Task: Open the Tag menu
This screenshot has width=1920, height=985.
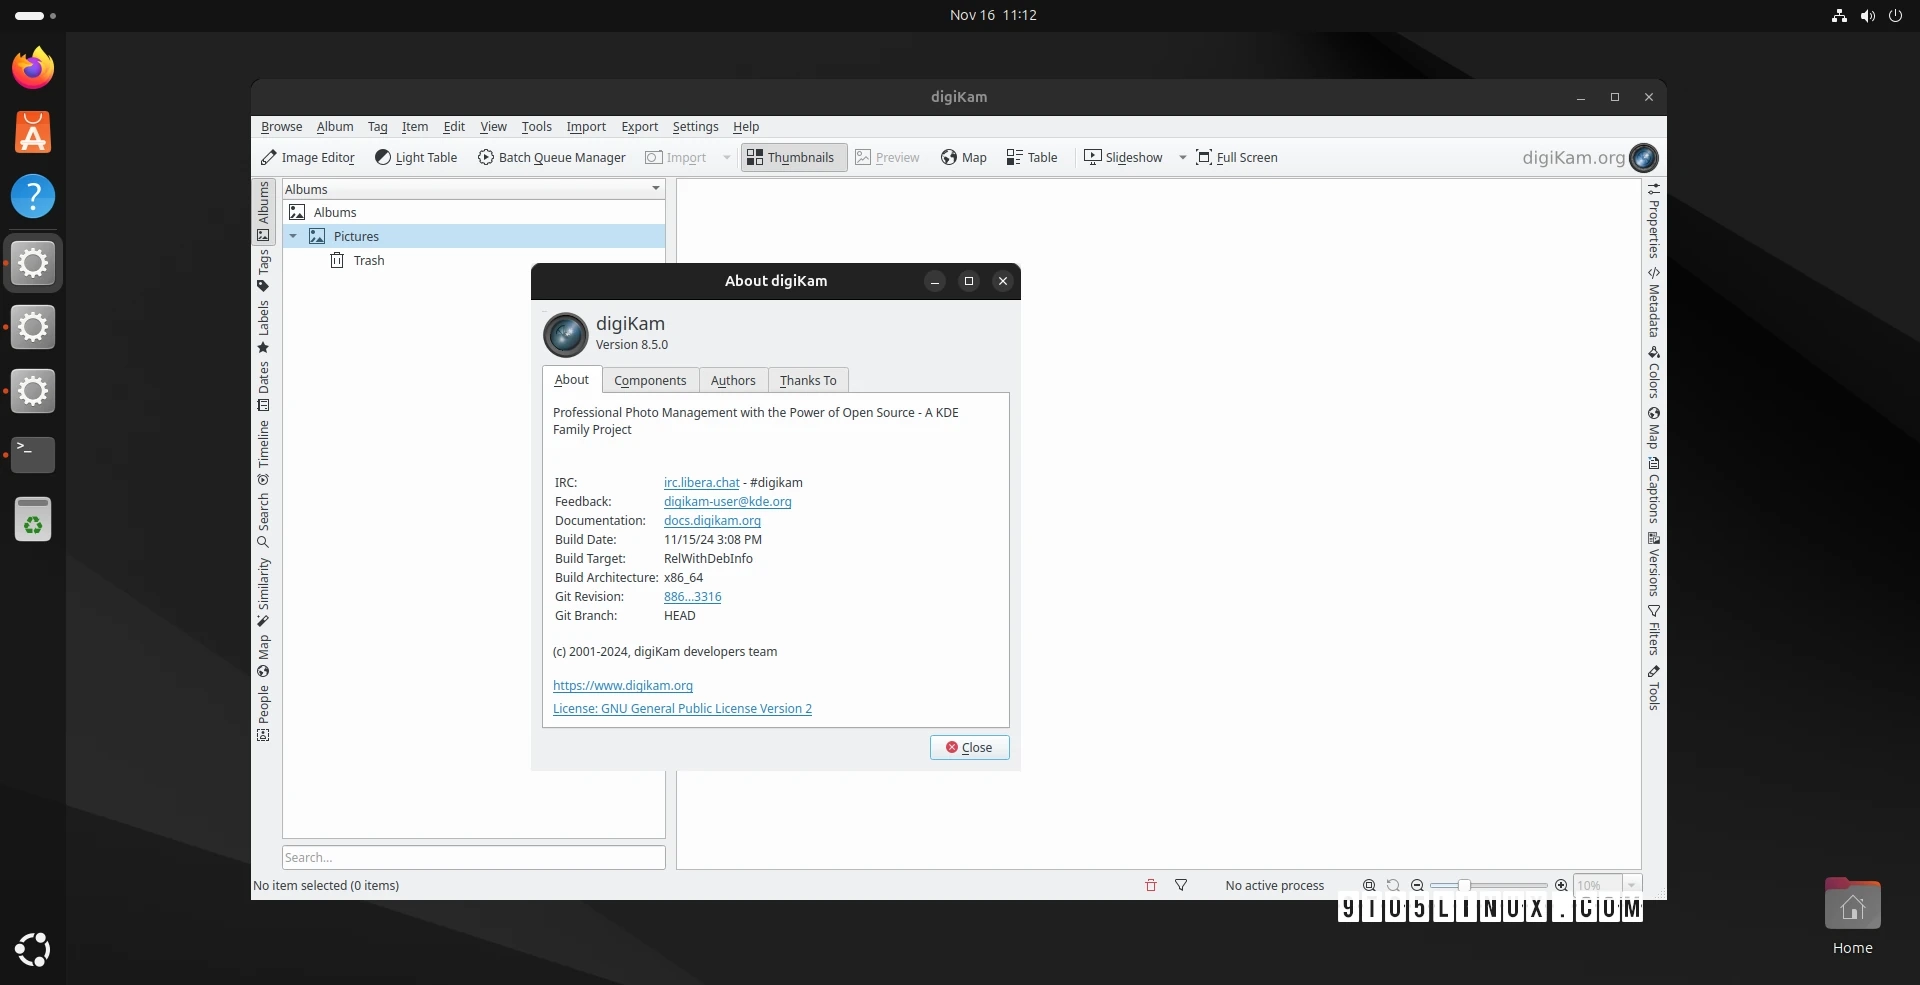Action: [377, 127]
